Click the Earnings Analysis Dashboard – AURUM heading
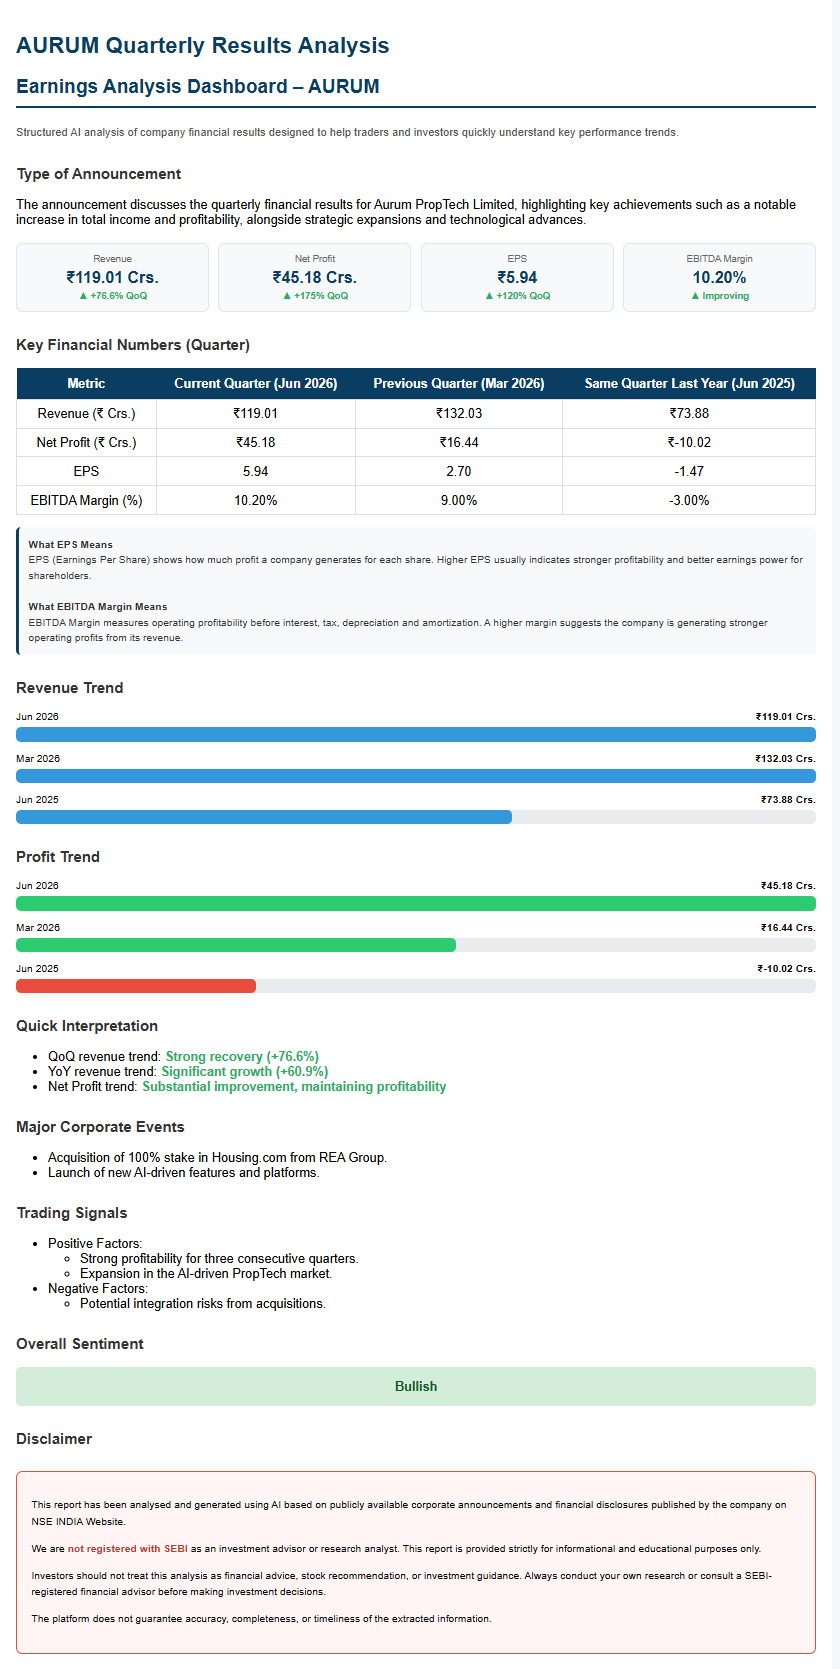The height and width of the screenshot is (1669, 840). click(x=197, y=87)
